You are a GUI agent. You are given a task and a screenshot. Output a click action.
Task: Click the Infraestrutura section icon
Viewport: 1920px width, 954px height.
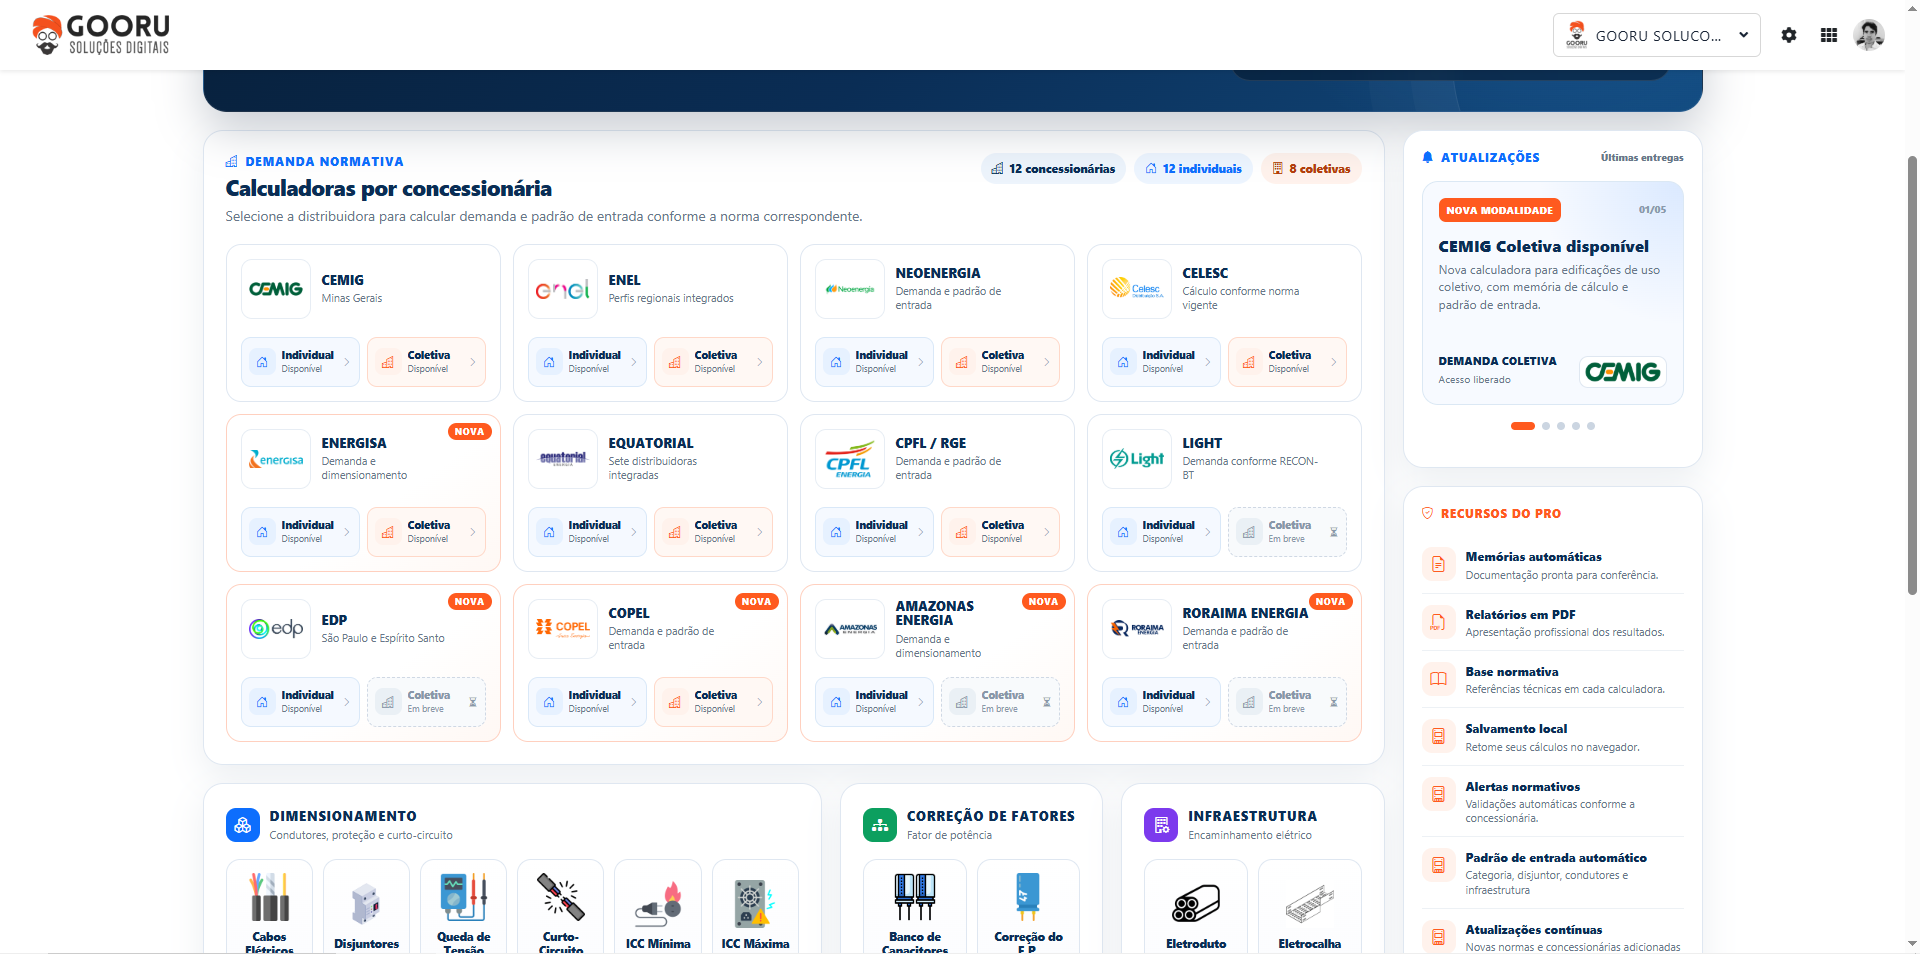point(1161,825)
